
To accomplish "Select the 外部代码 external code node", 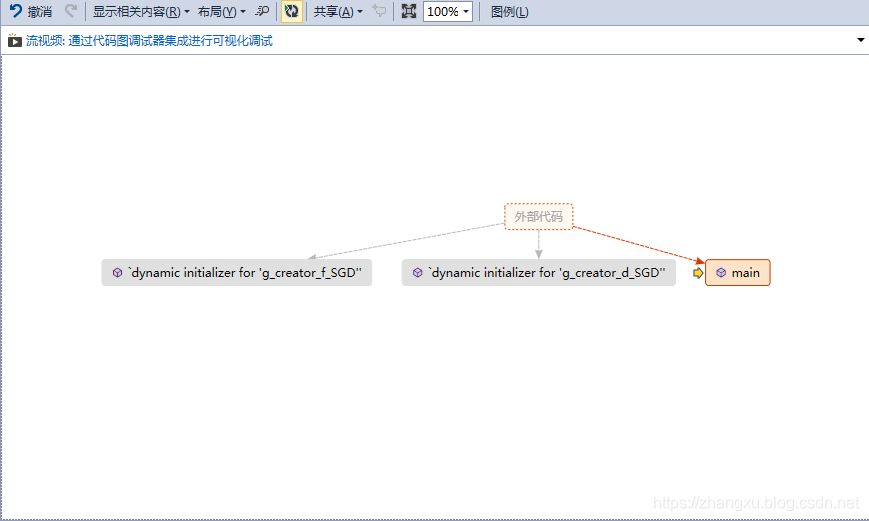I will click(538, 217).
